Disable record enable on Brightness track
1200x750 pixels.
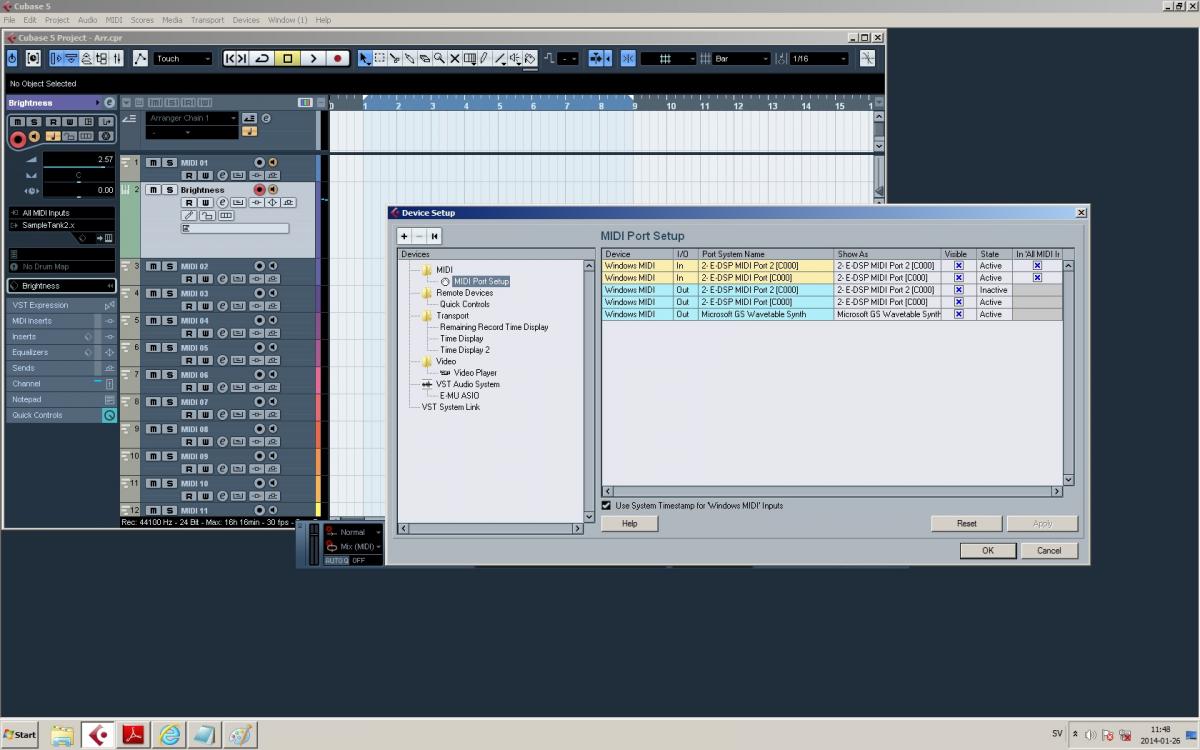coord(259,189)
